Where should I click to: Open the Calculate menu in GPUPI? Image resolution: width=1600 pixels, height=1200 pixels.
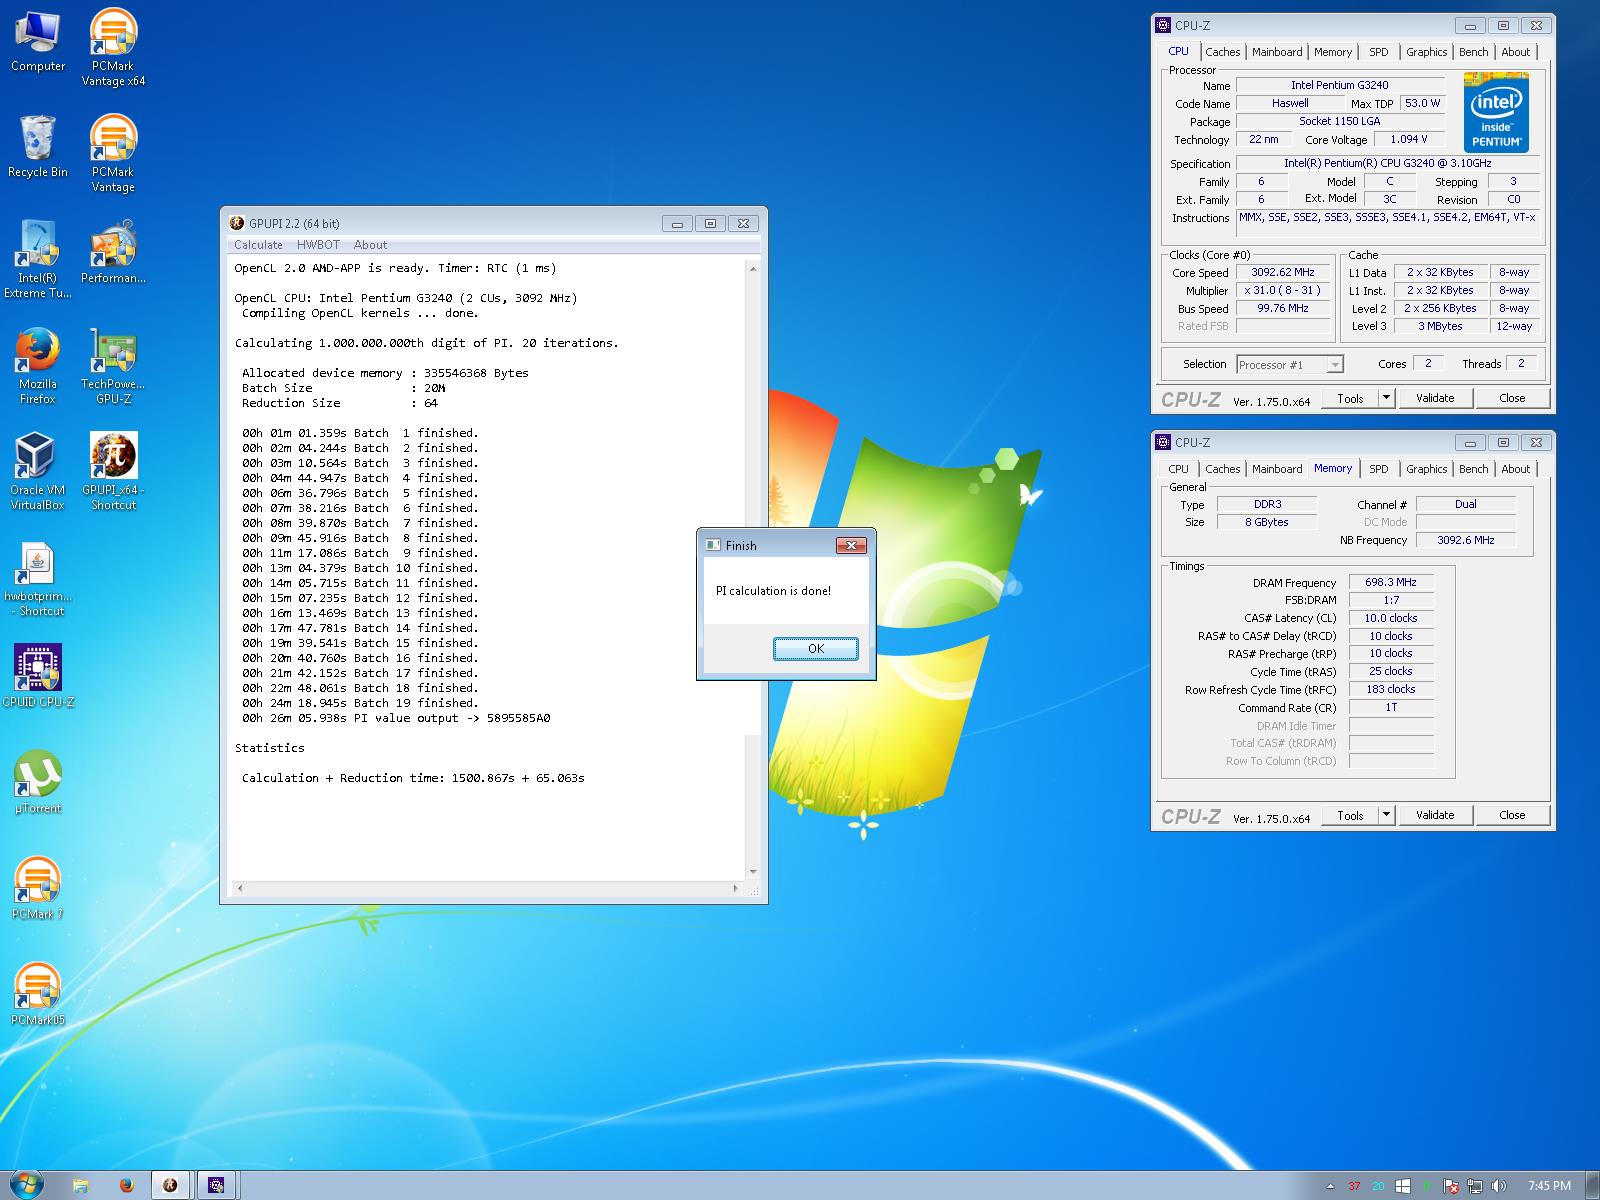pyautogui.click(x=258, y=245)
